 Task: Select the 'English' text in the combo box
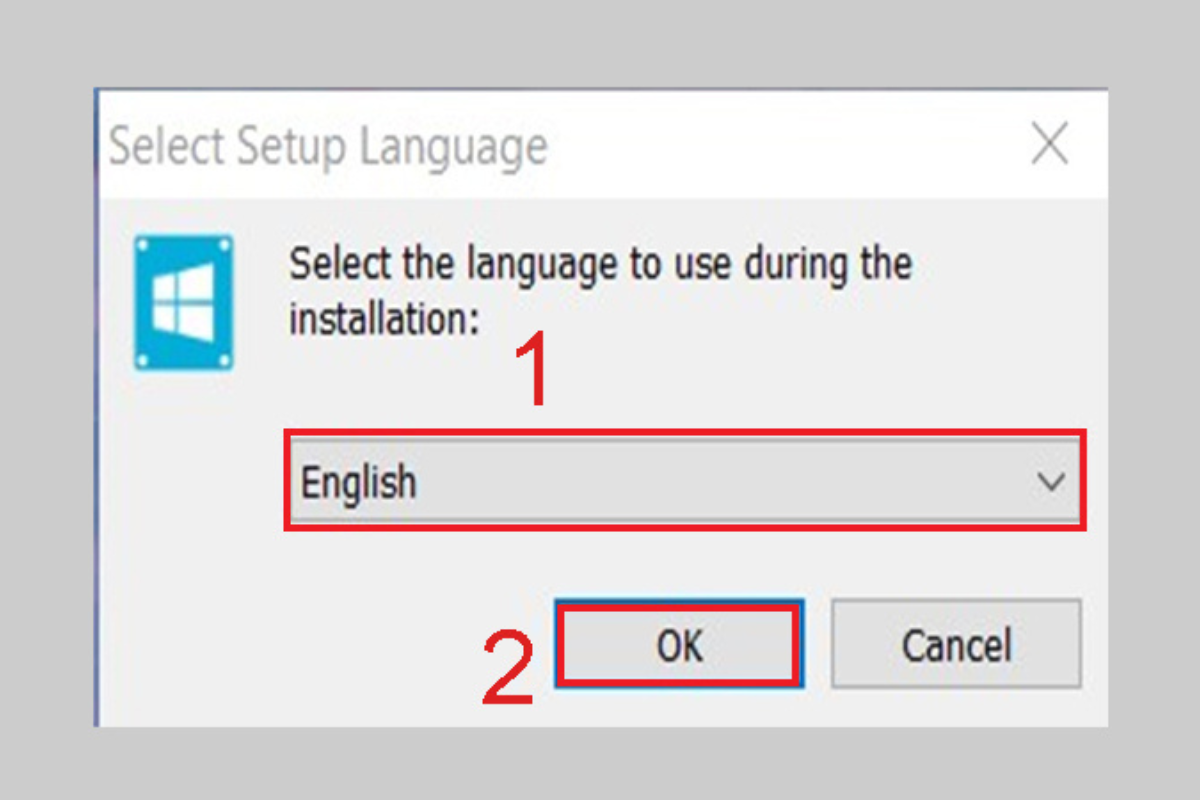click(359, 483)
